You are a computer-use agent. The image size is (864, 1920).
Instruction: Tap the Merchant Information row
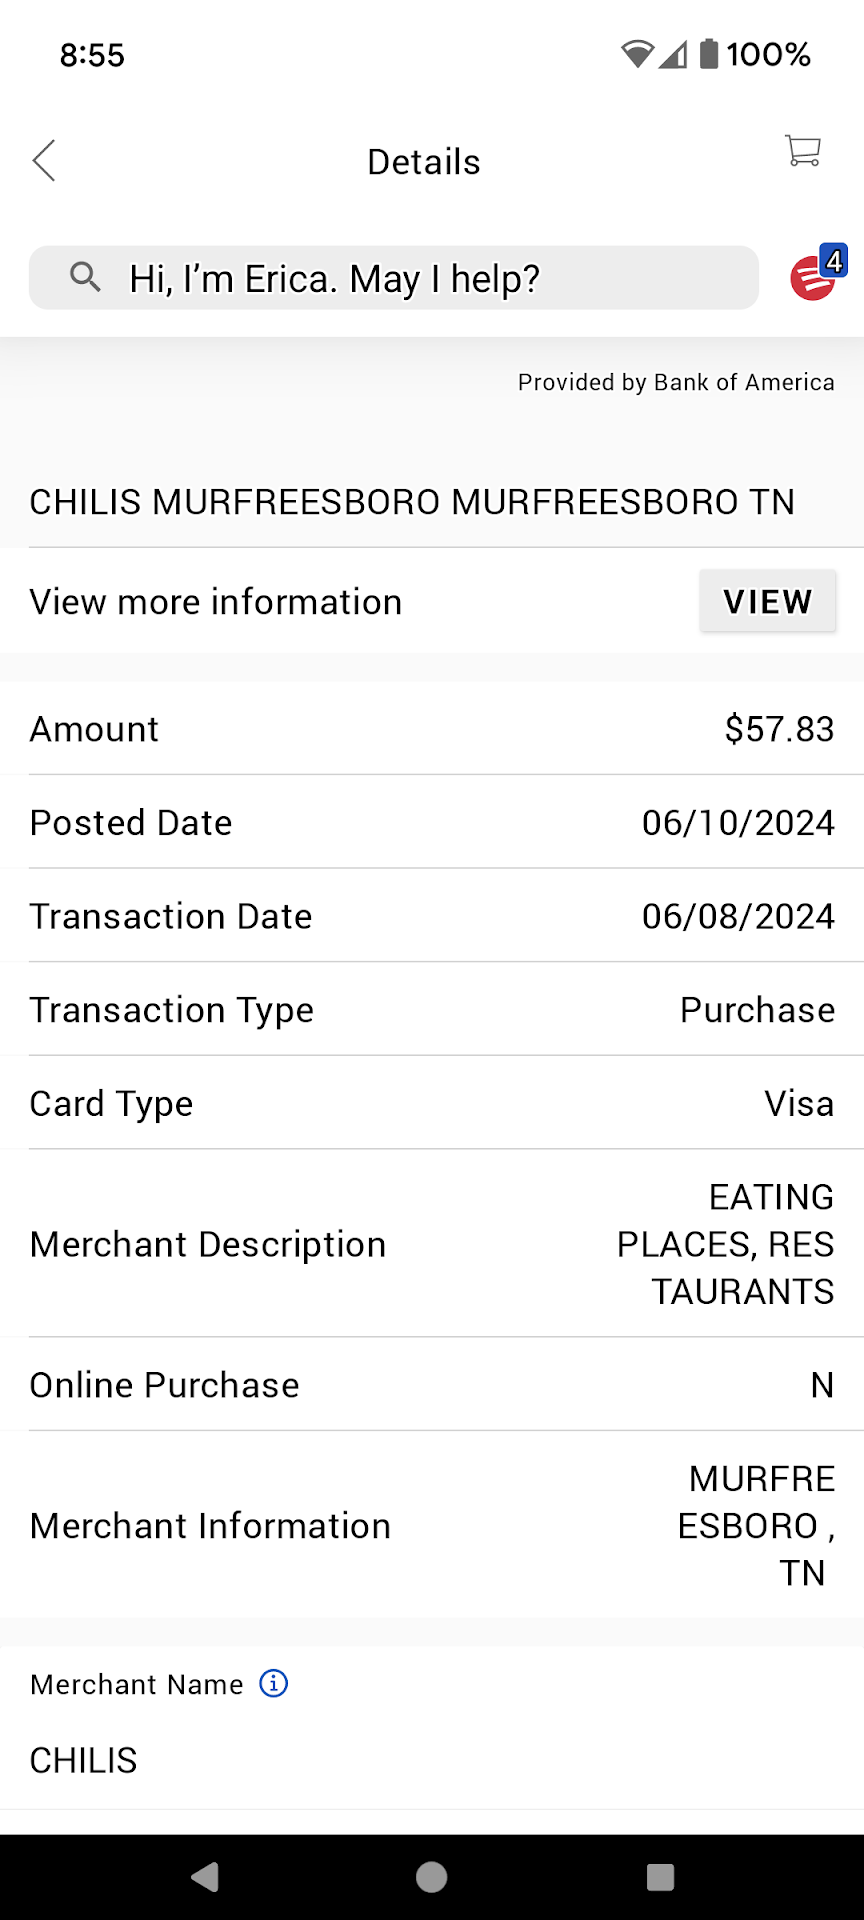click(432, 1526)
